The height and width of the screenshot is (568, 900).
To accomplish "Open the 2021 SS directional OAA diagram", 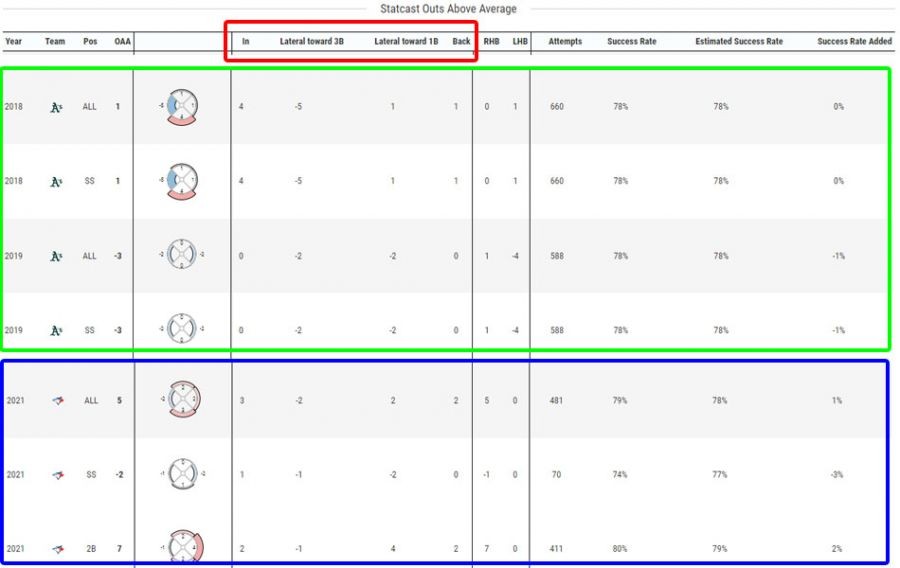I will (x=183, y=474).
